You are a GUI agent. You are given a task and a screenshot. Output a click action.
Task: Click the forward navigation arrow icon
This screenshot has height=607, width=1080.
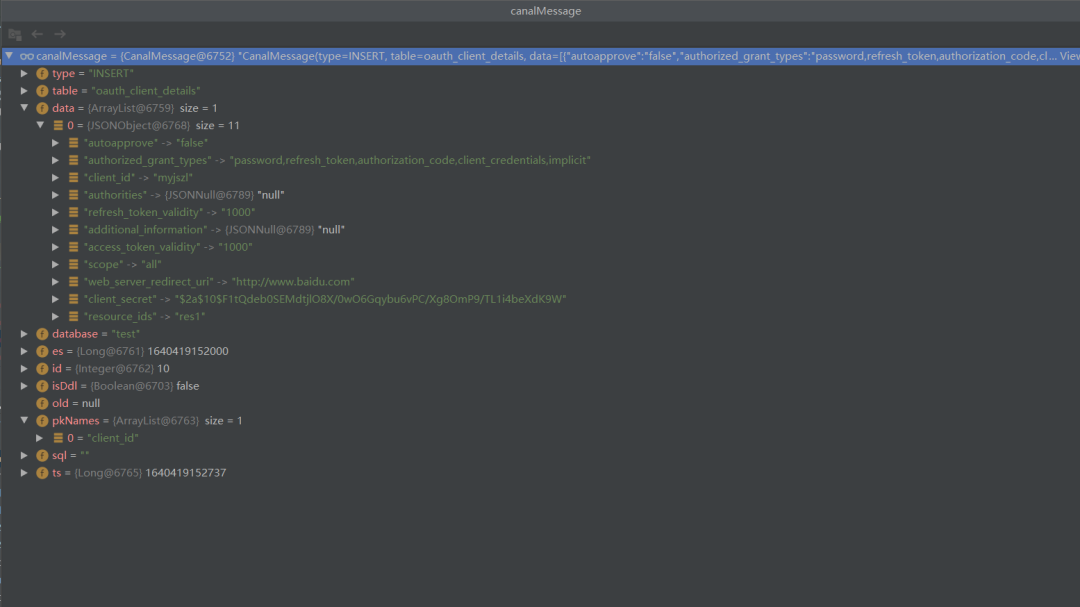pos(60,34)
